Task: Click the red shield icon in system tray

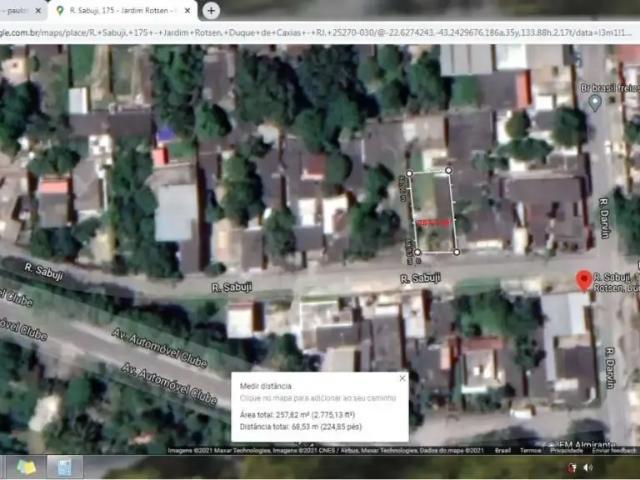Action: tap(571, 468)
